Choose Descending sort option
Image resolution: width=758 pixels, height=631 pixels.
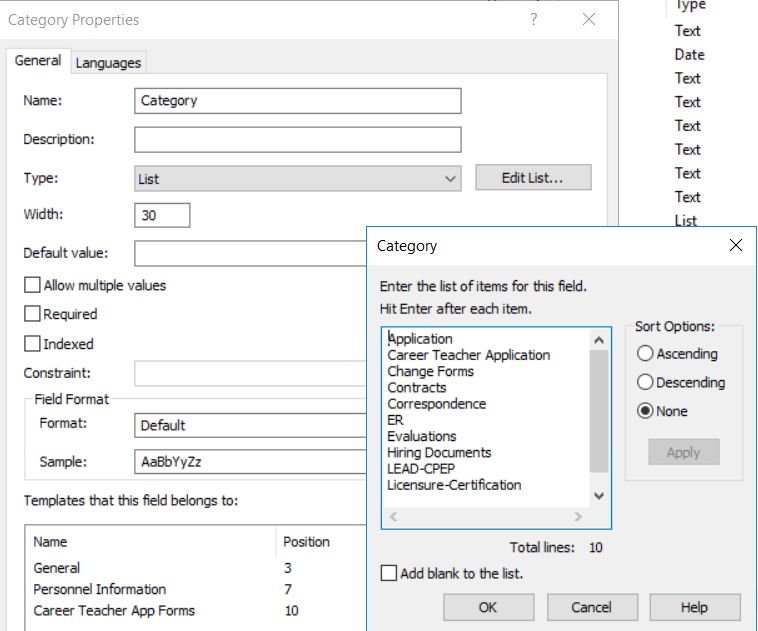645,382
